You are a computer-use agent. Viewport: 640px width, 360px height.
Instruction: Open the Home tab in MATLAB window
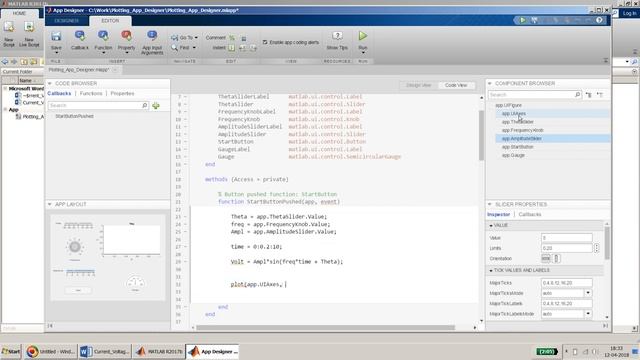(x=19, y=13)
